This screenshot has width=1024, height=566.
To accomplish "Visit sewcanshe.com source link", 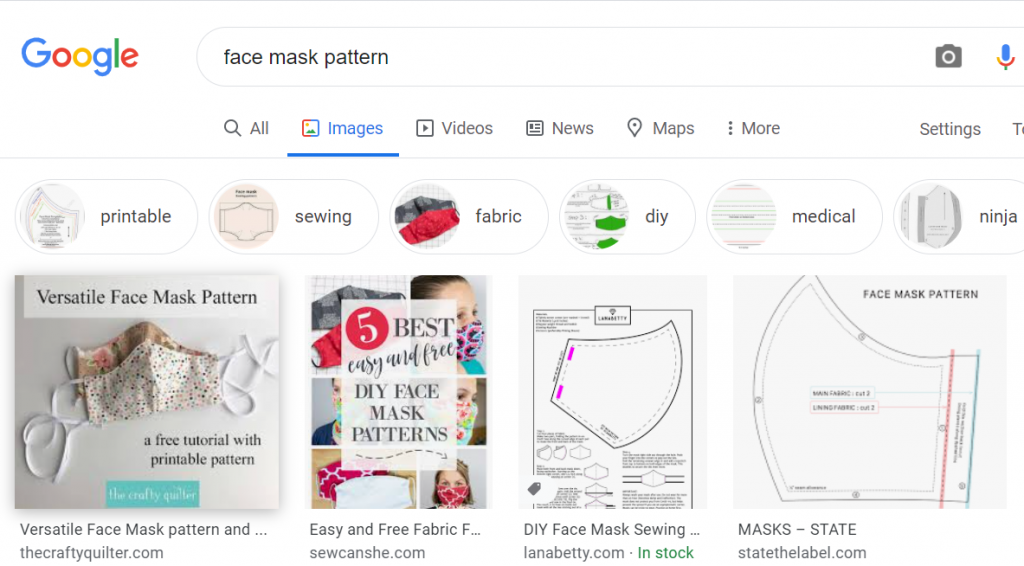I will (367, 553).
